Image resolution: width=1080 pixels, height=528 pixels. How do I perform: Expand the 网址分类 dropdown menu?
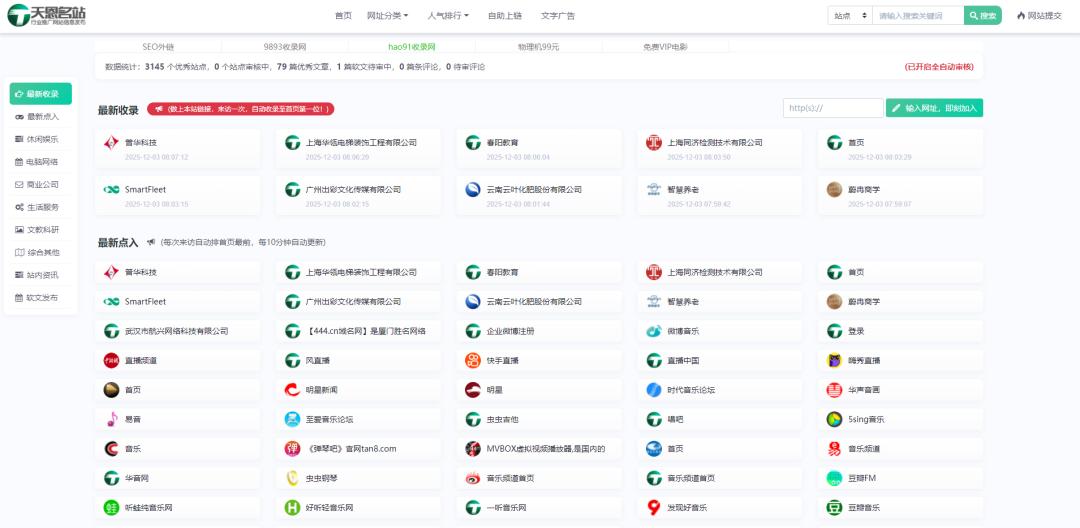[x=387, y=15]
